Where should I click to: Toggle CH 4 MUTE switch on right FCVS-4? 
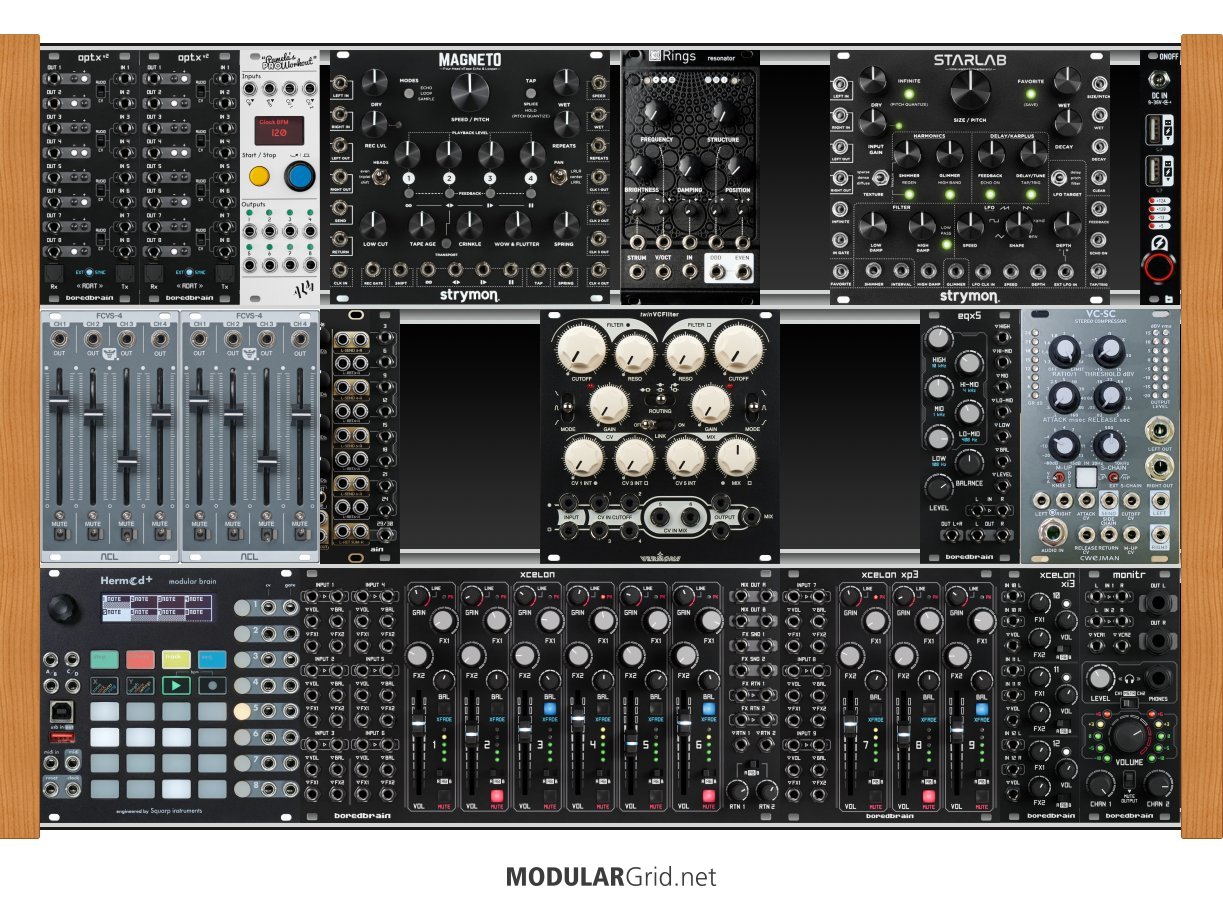tap(300, 536)
